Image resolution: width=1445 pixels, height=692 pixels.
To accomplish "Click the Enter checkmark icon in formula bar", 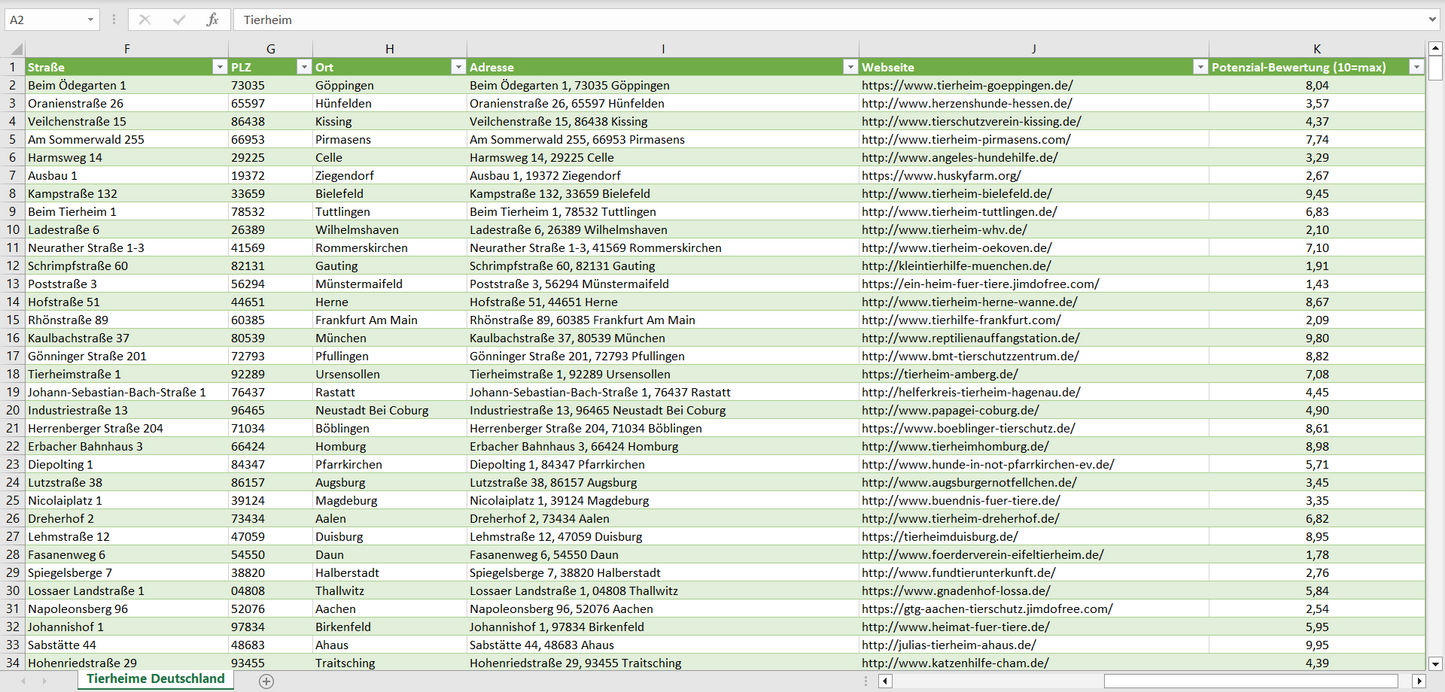I will pyautogui.click(x=179, y=20).
